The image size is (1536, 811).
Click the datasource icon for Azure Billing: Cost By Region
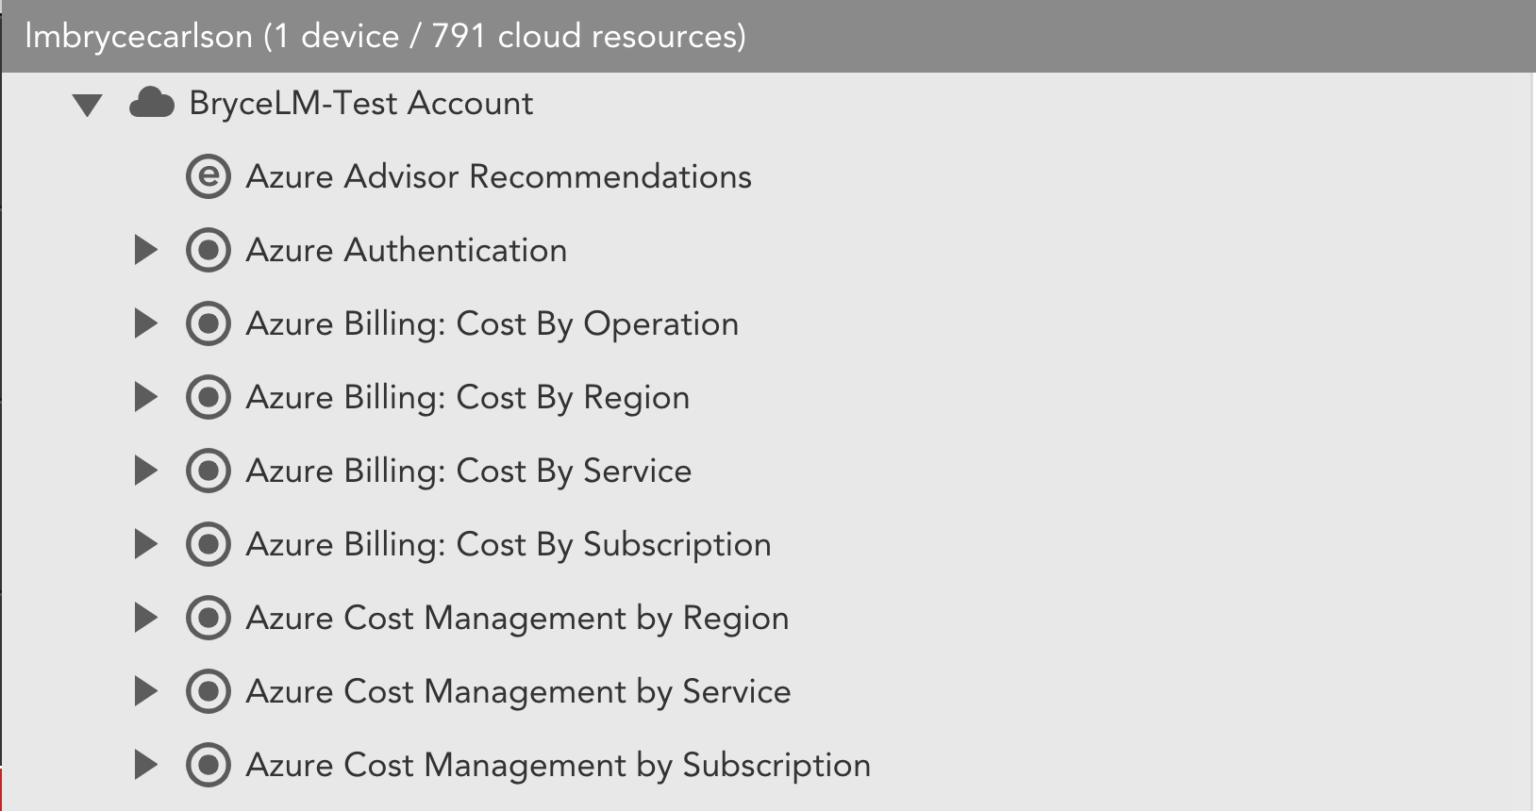pos(208,397)
